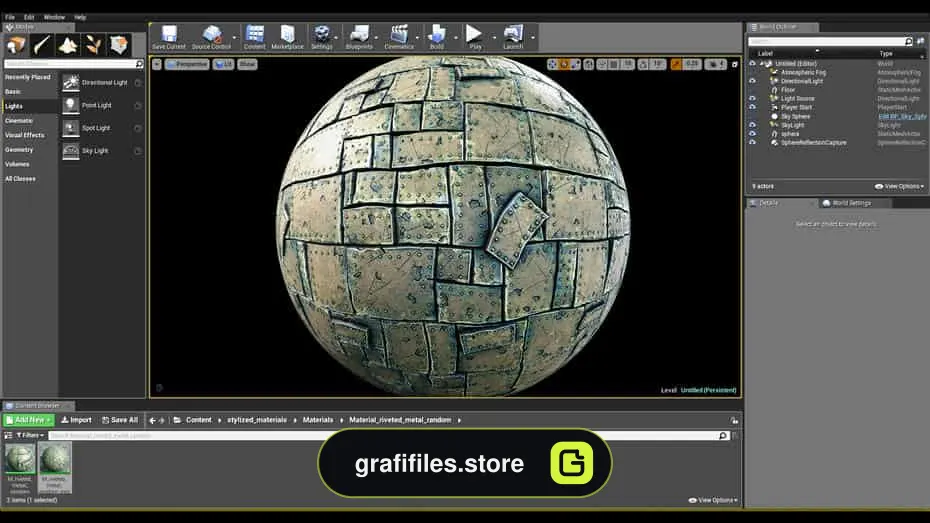Open World Outliner View Options dropdown

coord(899,186)
